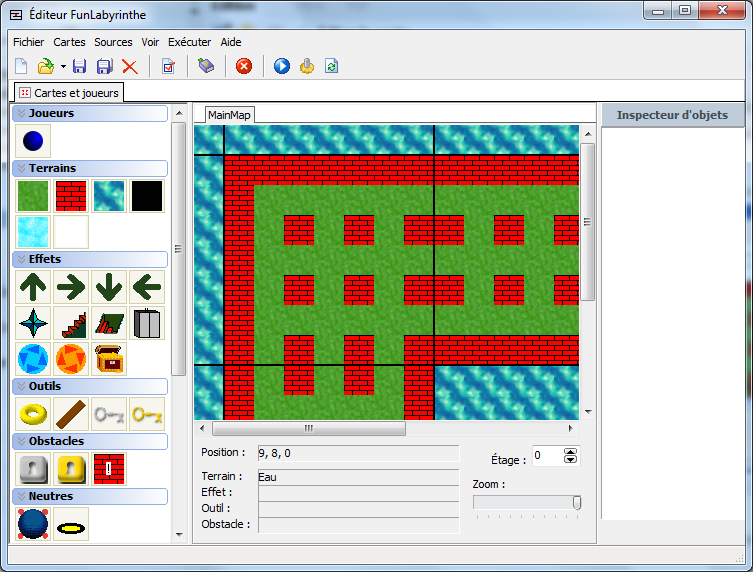Viewport: 753px width, 572px height.
Task: Select the black hole terrain tile
Action: click(x=147, y=196)
